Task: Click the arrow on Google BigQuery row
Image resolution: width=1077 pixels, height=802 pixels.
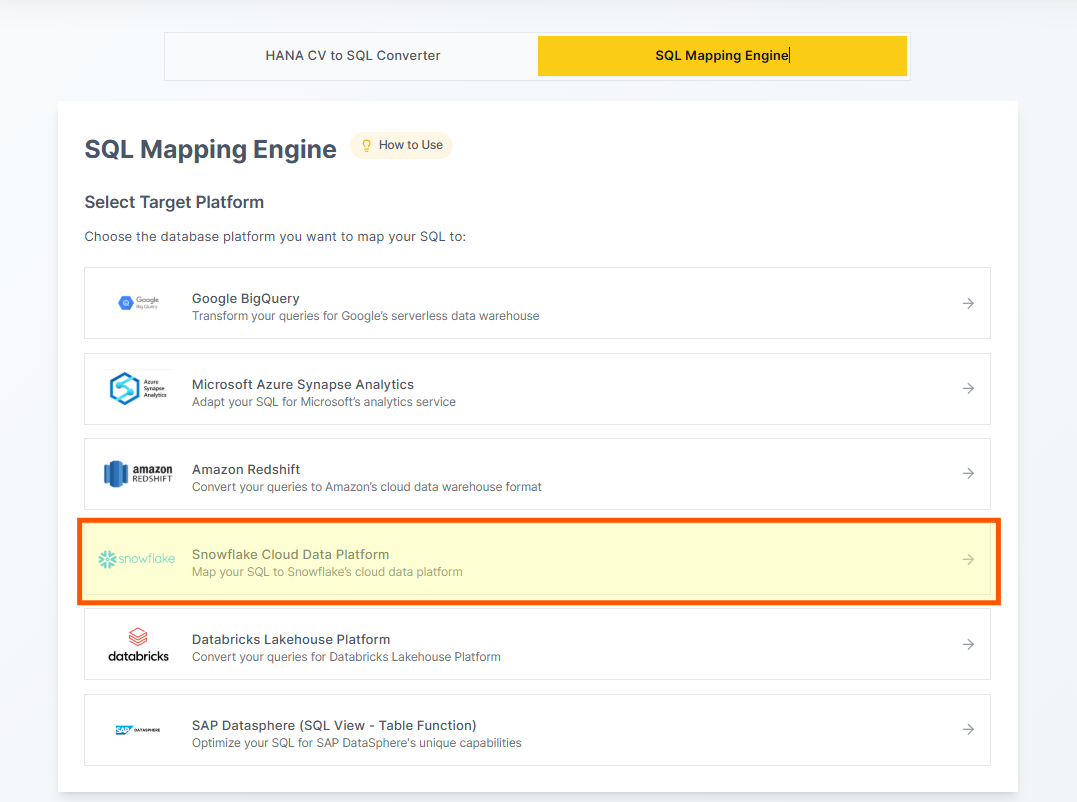Action: coord(968,303)
